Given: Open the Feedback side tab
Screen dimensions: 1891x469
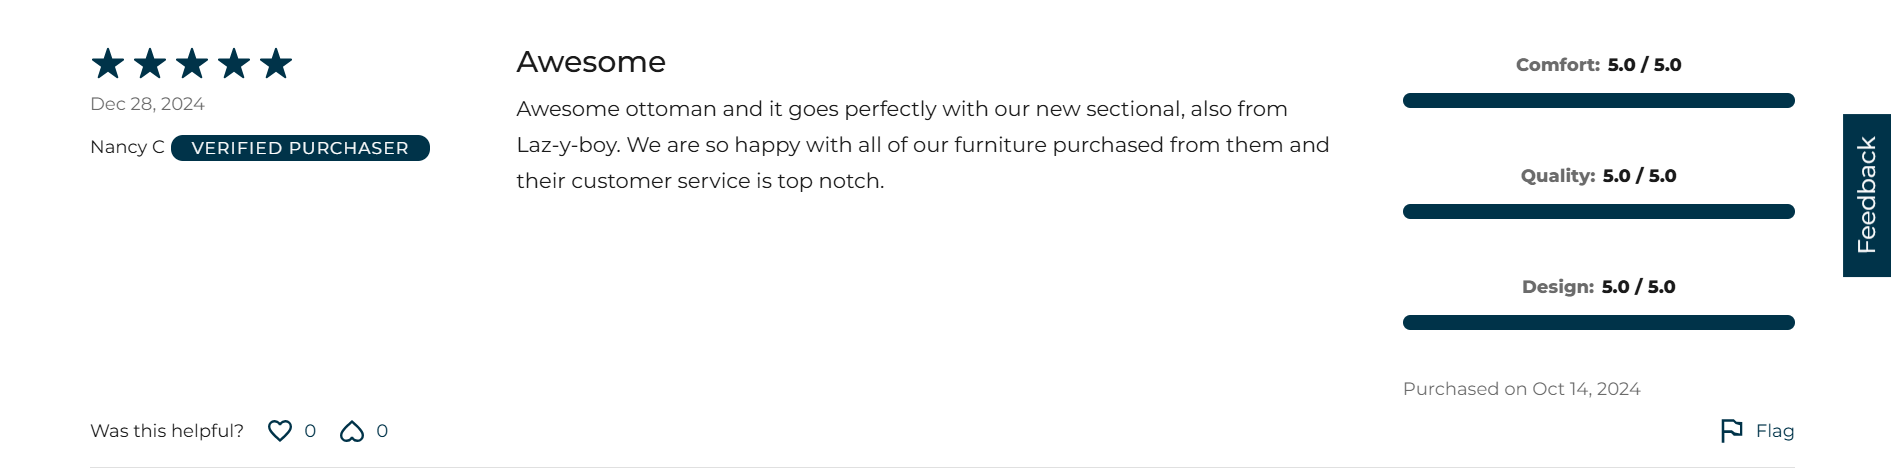Looking at the screenshot, I should [x=1866, y=195].
